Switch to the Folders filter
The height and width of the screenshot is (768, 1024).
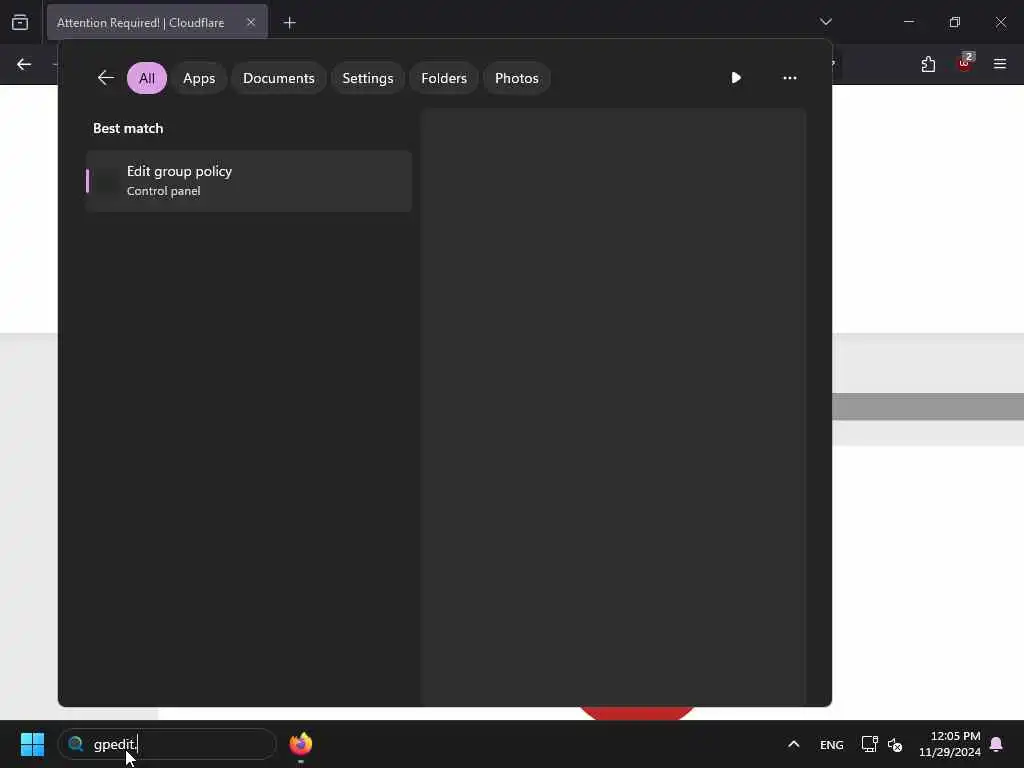444,78
